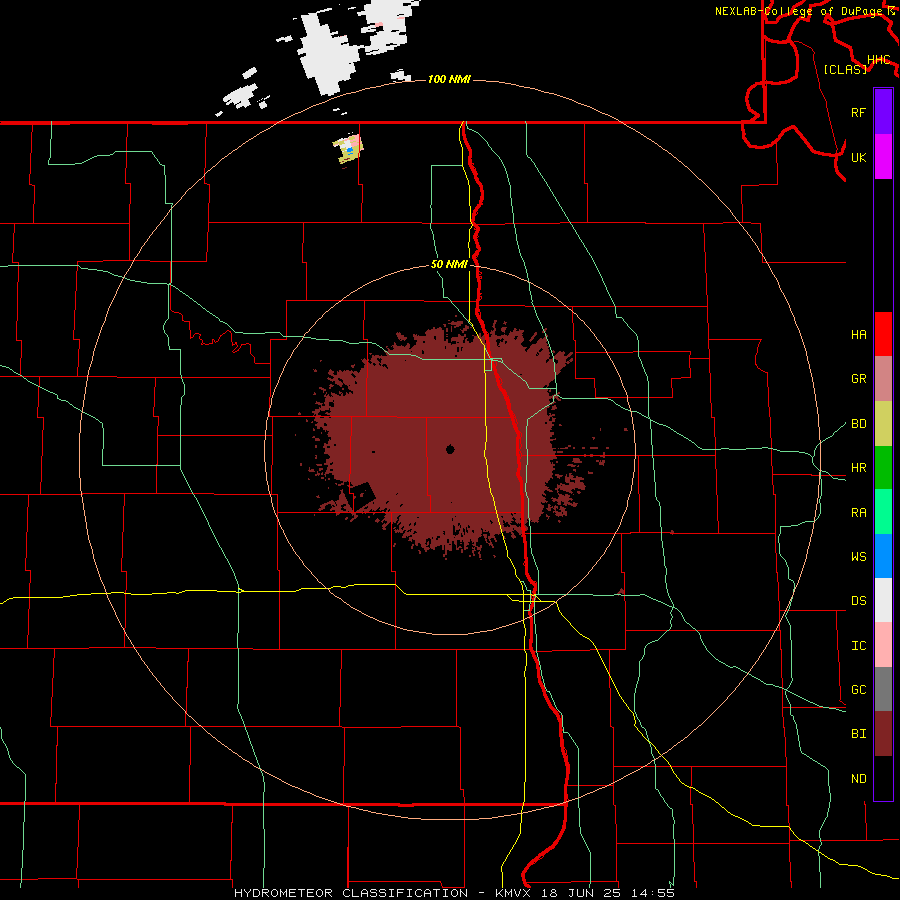
Task: Click the UK legend label
Action: point(859,157)
